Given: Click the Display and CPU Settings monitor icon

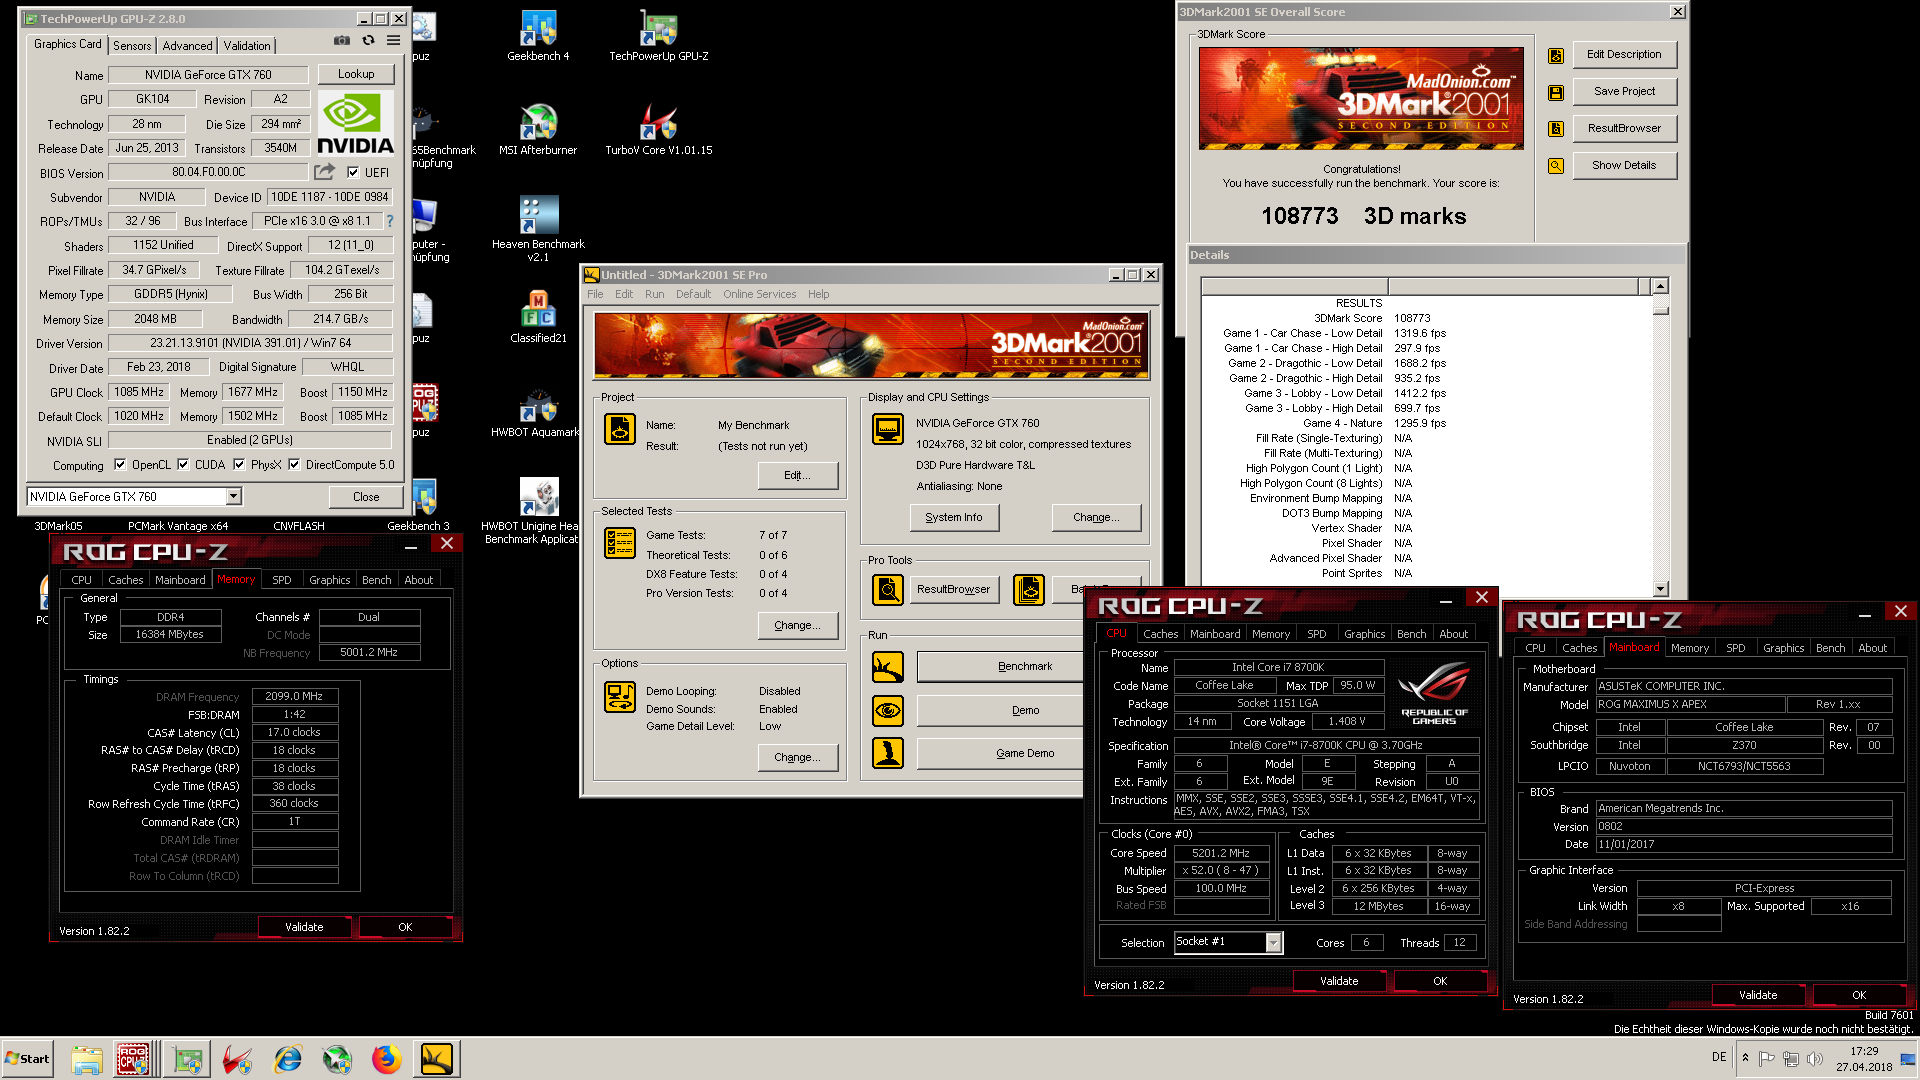Looking at the screenshot, I should click(x=888, y=429).
